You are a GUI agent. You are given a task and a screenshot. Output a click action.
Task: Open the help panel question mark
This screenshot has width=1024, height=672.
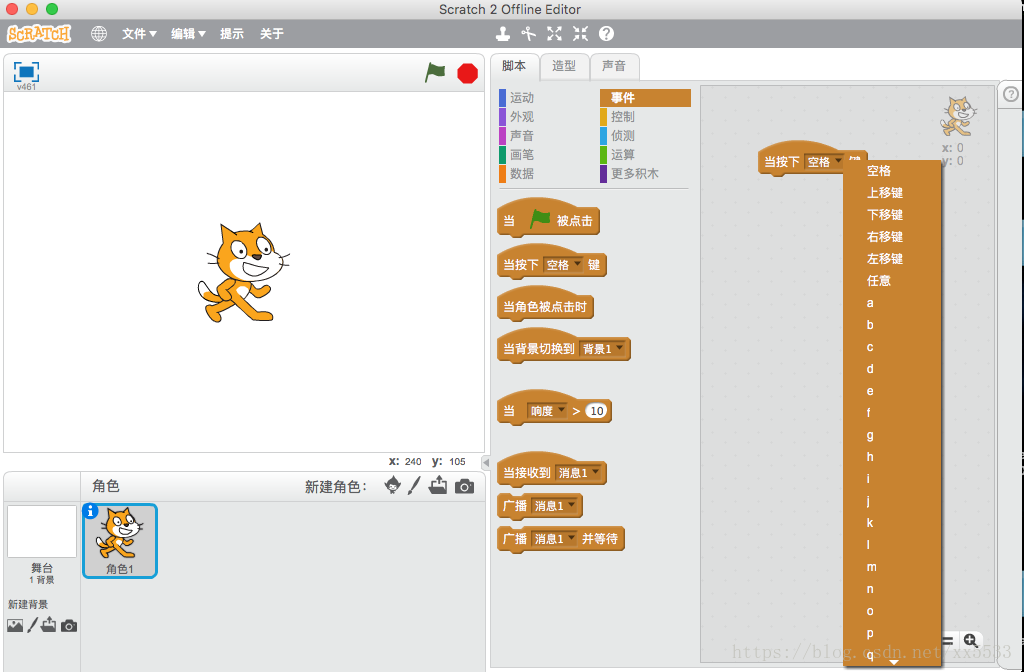tap(1011, 94)
